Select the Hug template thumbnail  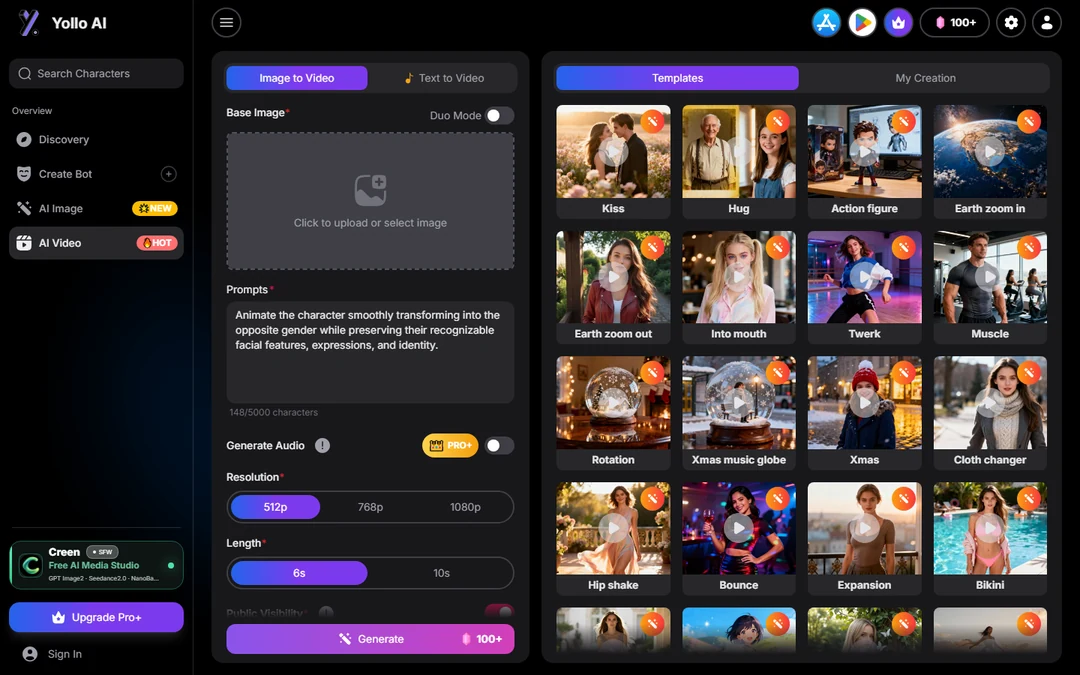[x=739, y=152]
